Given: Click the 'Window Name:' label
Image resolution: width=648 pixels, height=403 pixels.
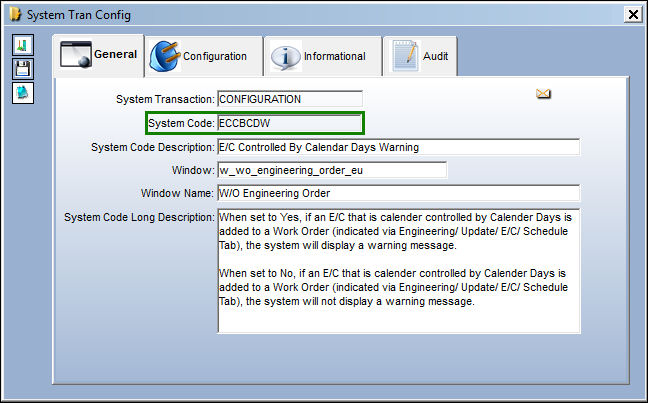Looking at the screenshot, I should coord(177,193).
